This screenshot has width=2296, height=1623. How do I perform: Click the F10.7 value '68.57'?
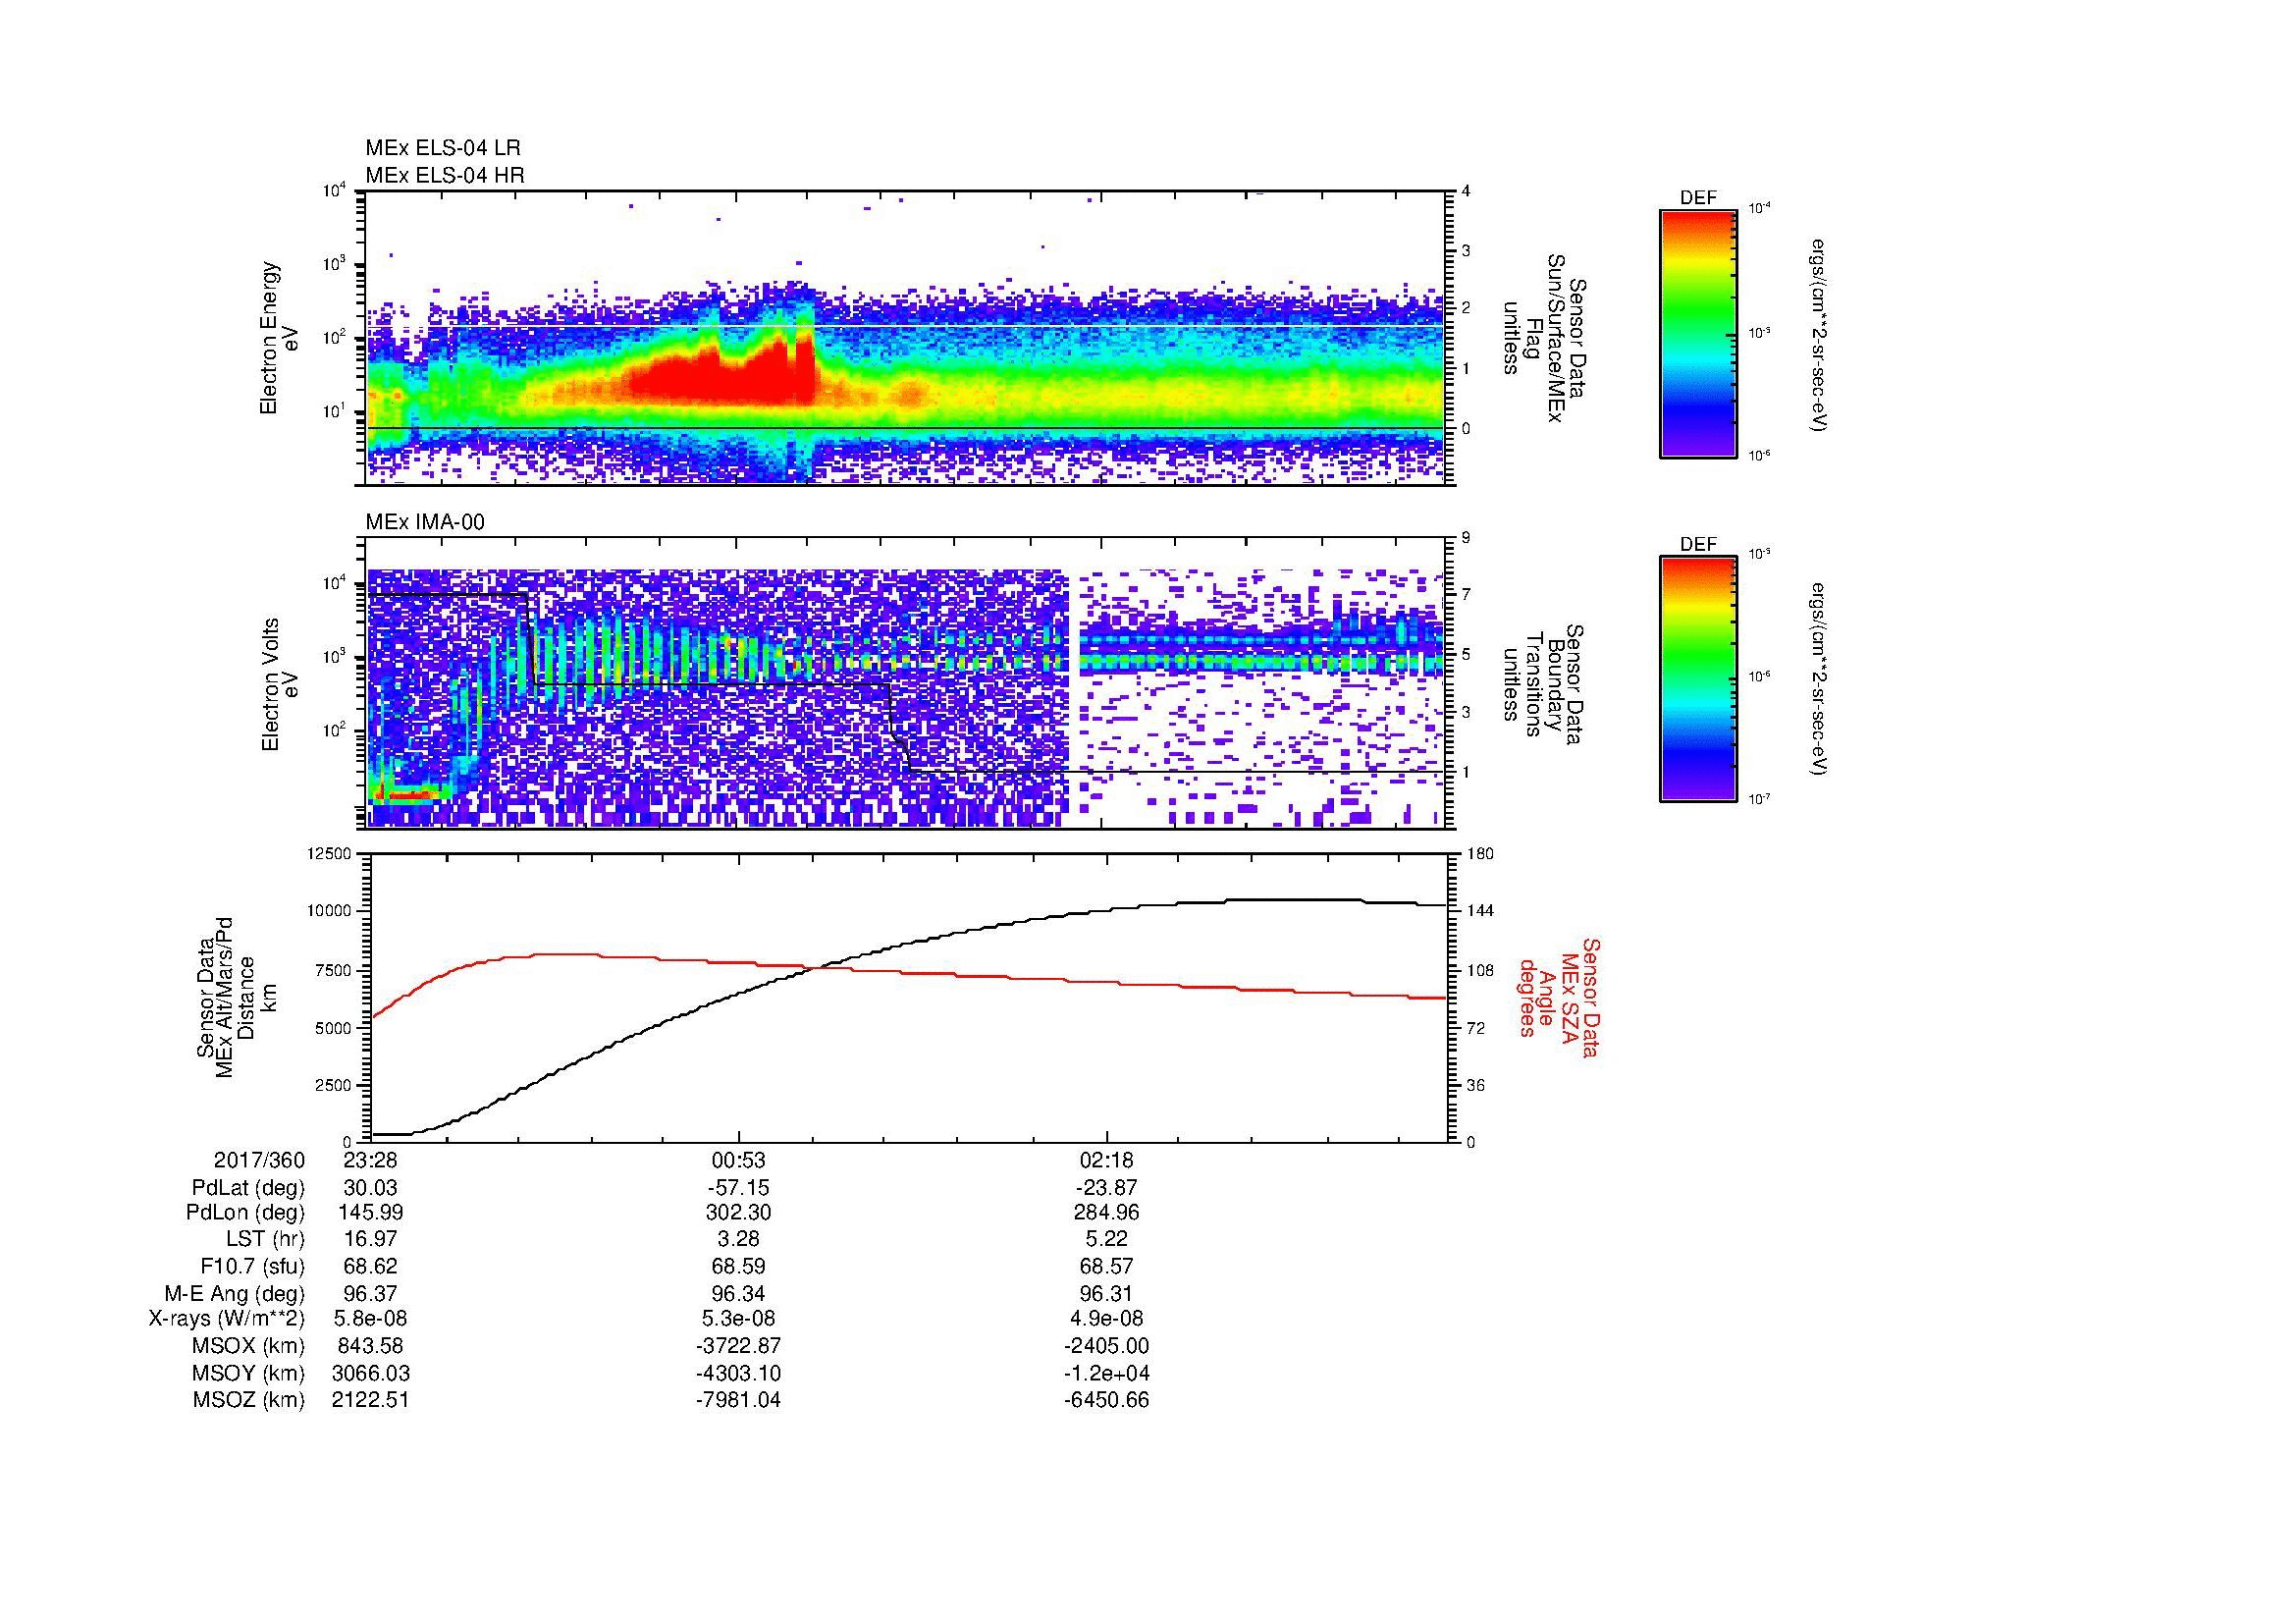[x=1106, y=1266]
